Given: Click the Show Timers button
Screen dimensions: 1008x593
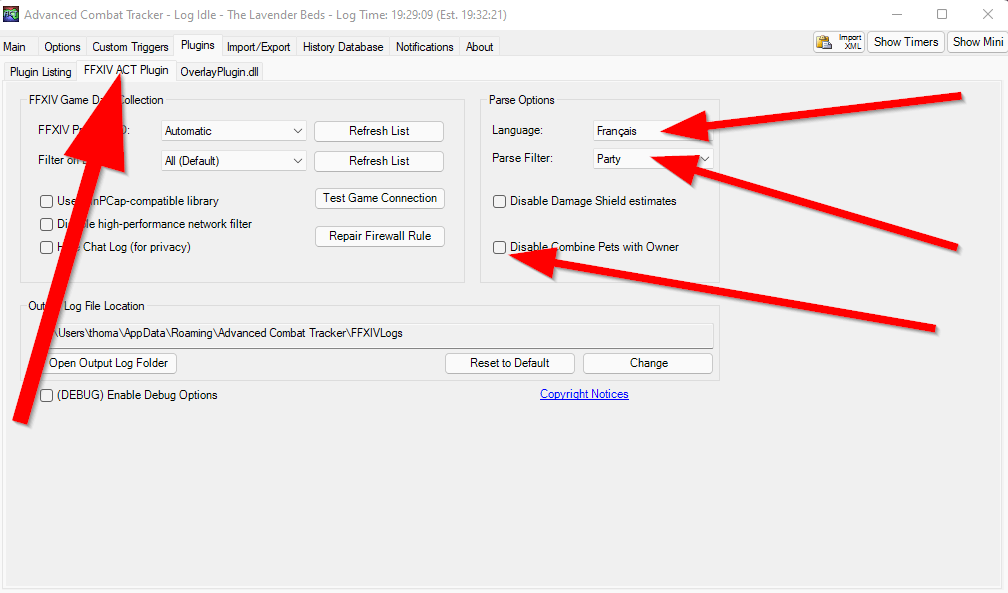Looking at the screenshot, I should (906, 42).
